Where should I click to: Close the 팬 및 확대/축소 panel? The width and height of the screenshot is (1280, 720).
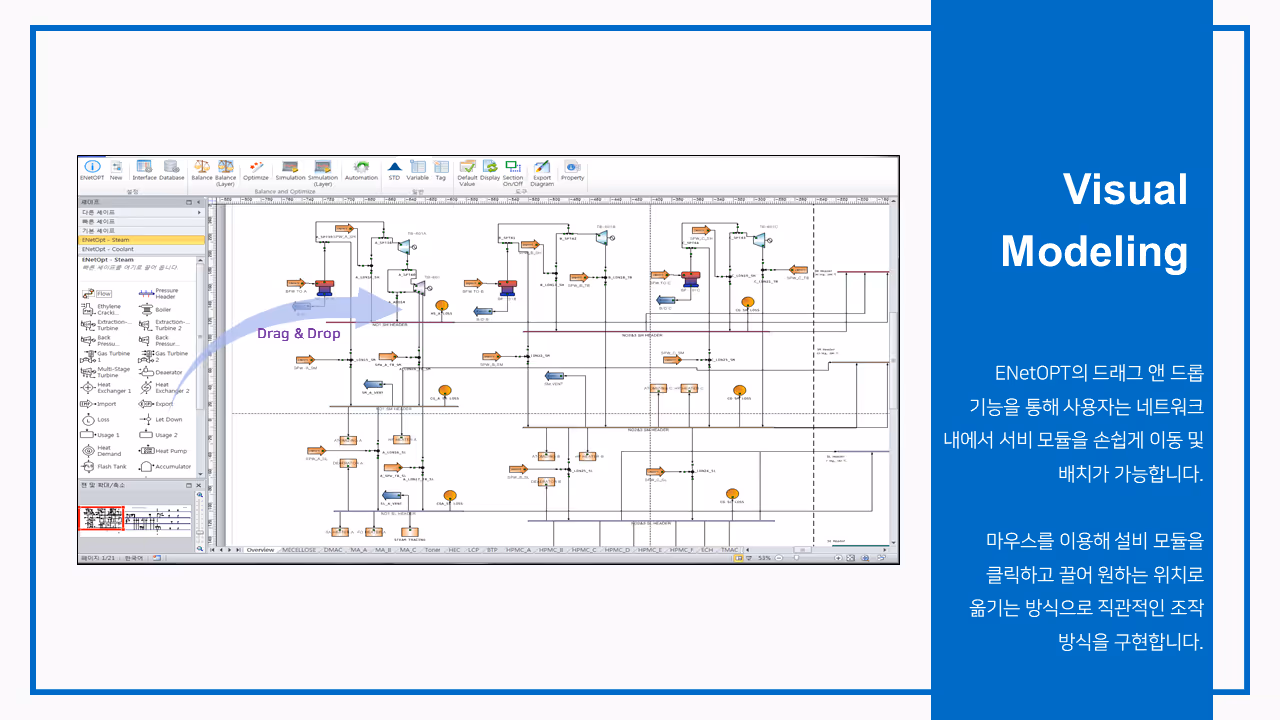tap(200, 484)
